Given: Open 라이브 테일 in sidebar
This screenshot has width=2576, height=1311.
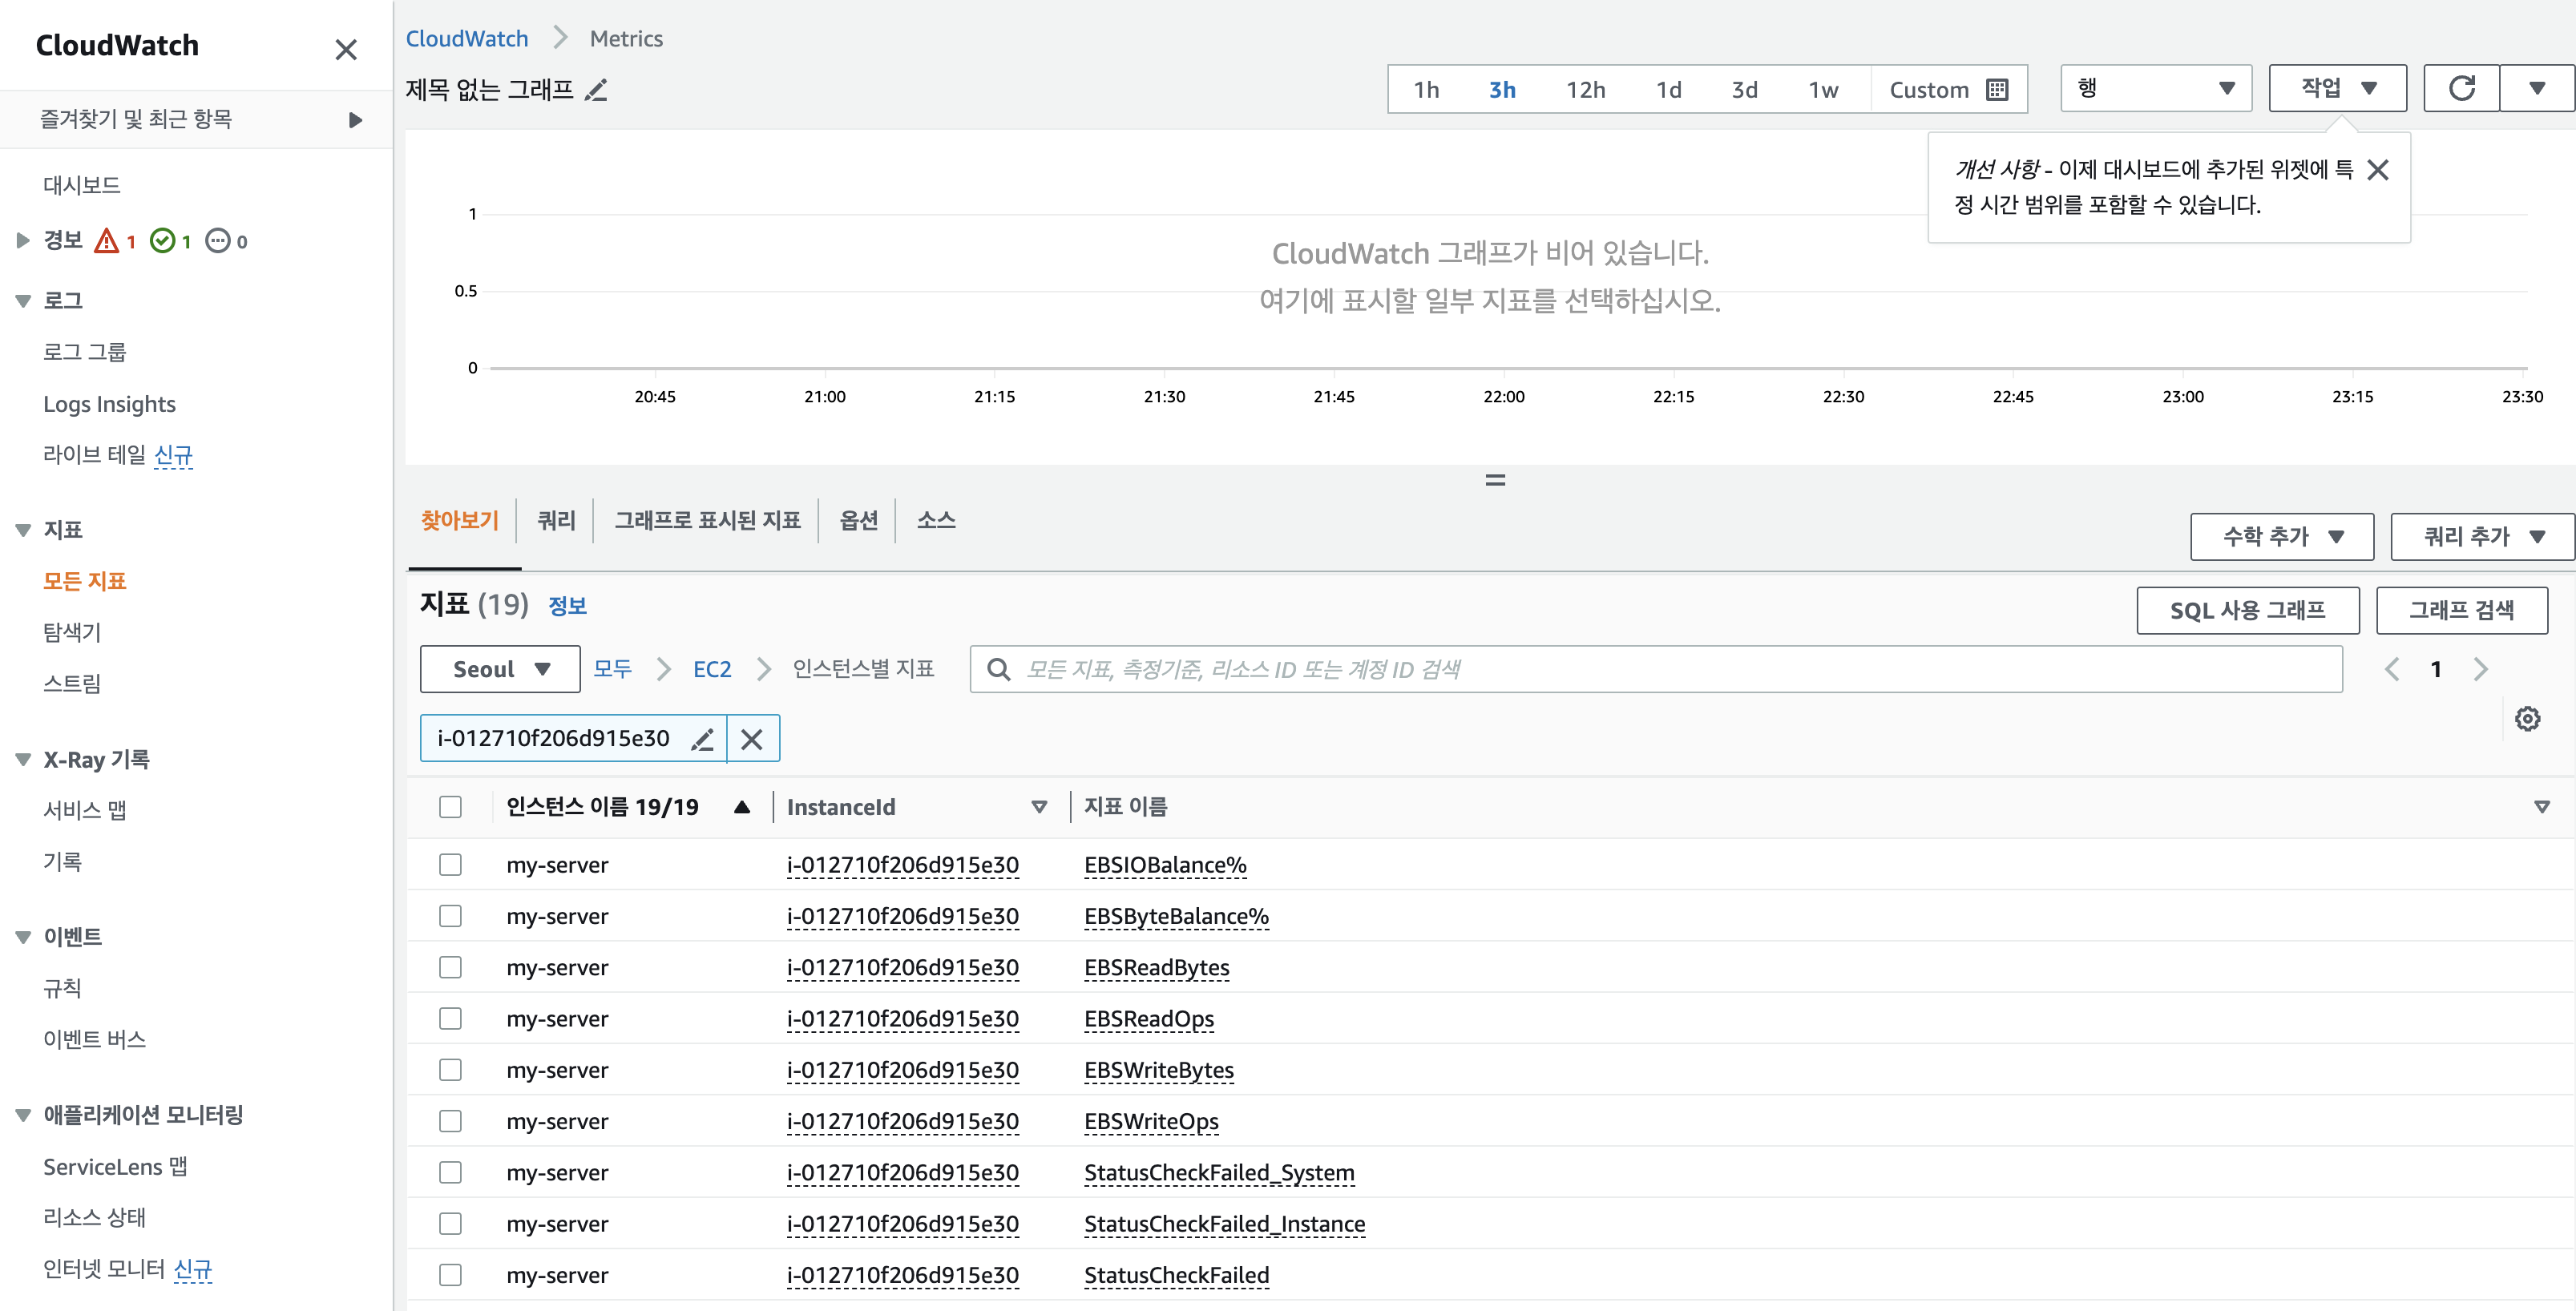Looking at the screenshot, I should pos(94,455).
